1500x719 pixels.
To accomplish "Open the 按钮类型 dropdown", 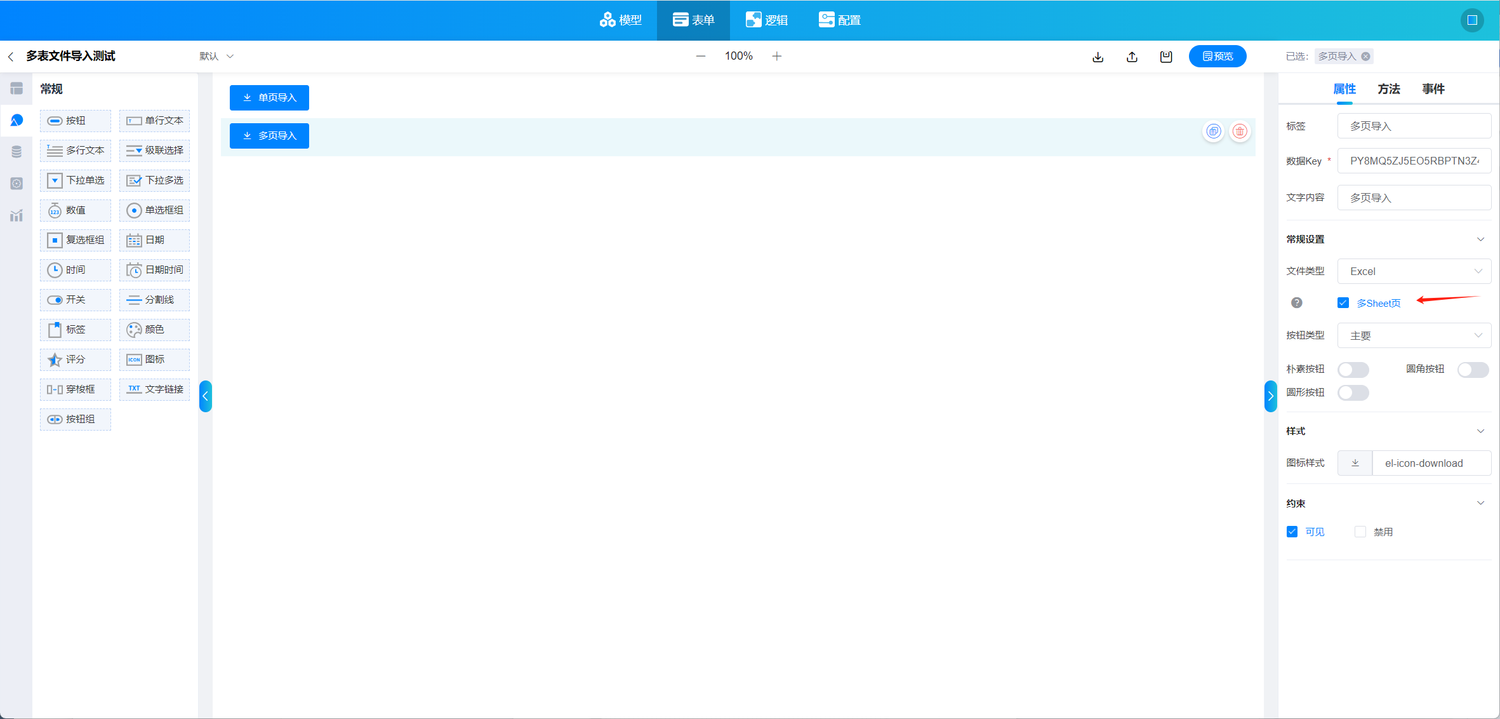I will click(1414, 336).
